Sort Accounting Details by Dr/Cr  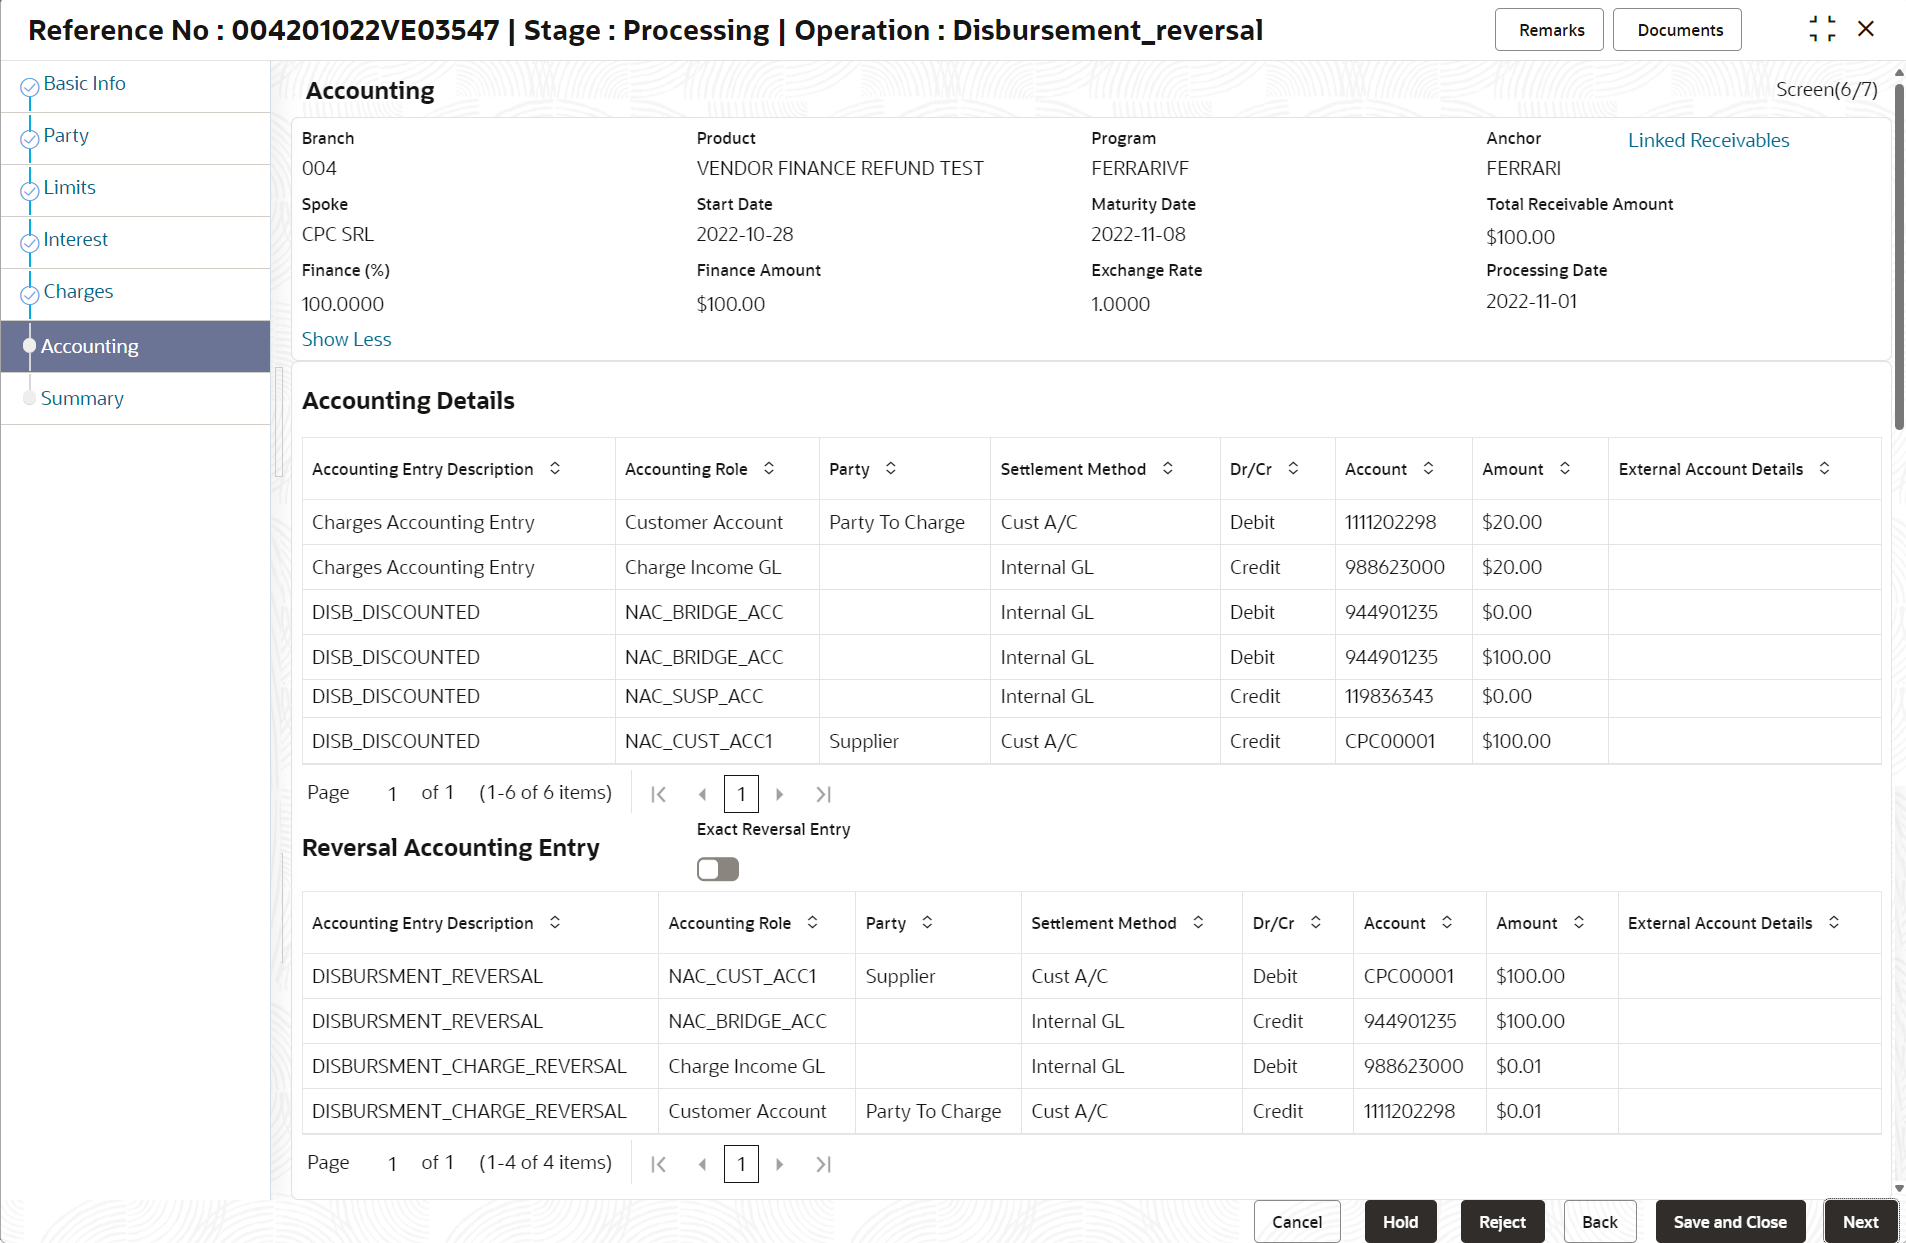[1293, 468]
